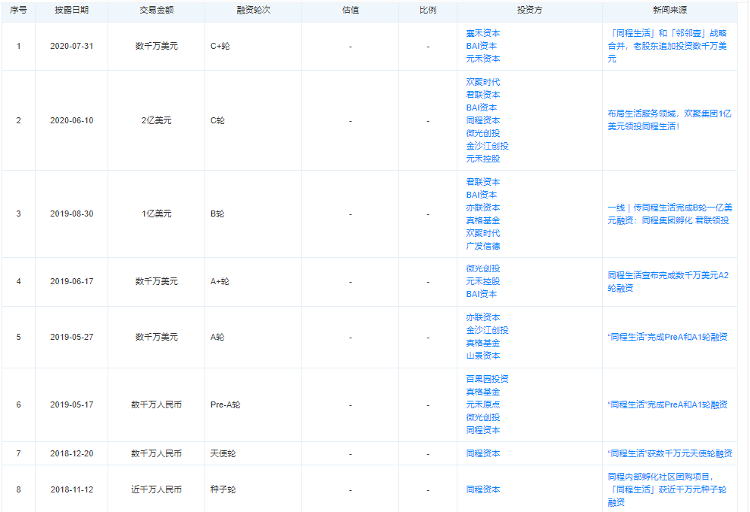Open 君联资本 link in the B轮 row
This screenshot has height=512, width=750.
483,182
